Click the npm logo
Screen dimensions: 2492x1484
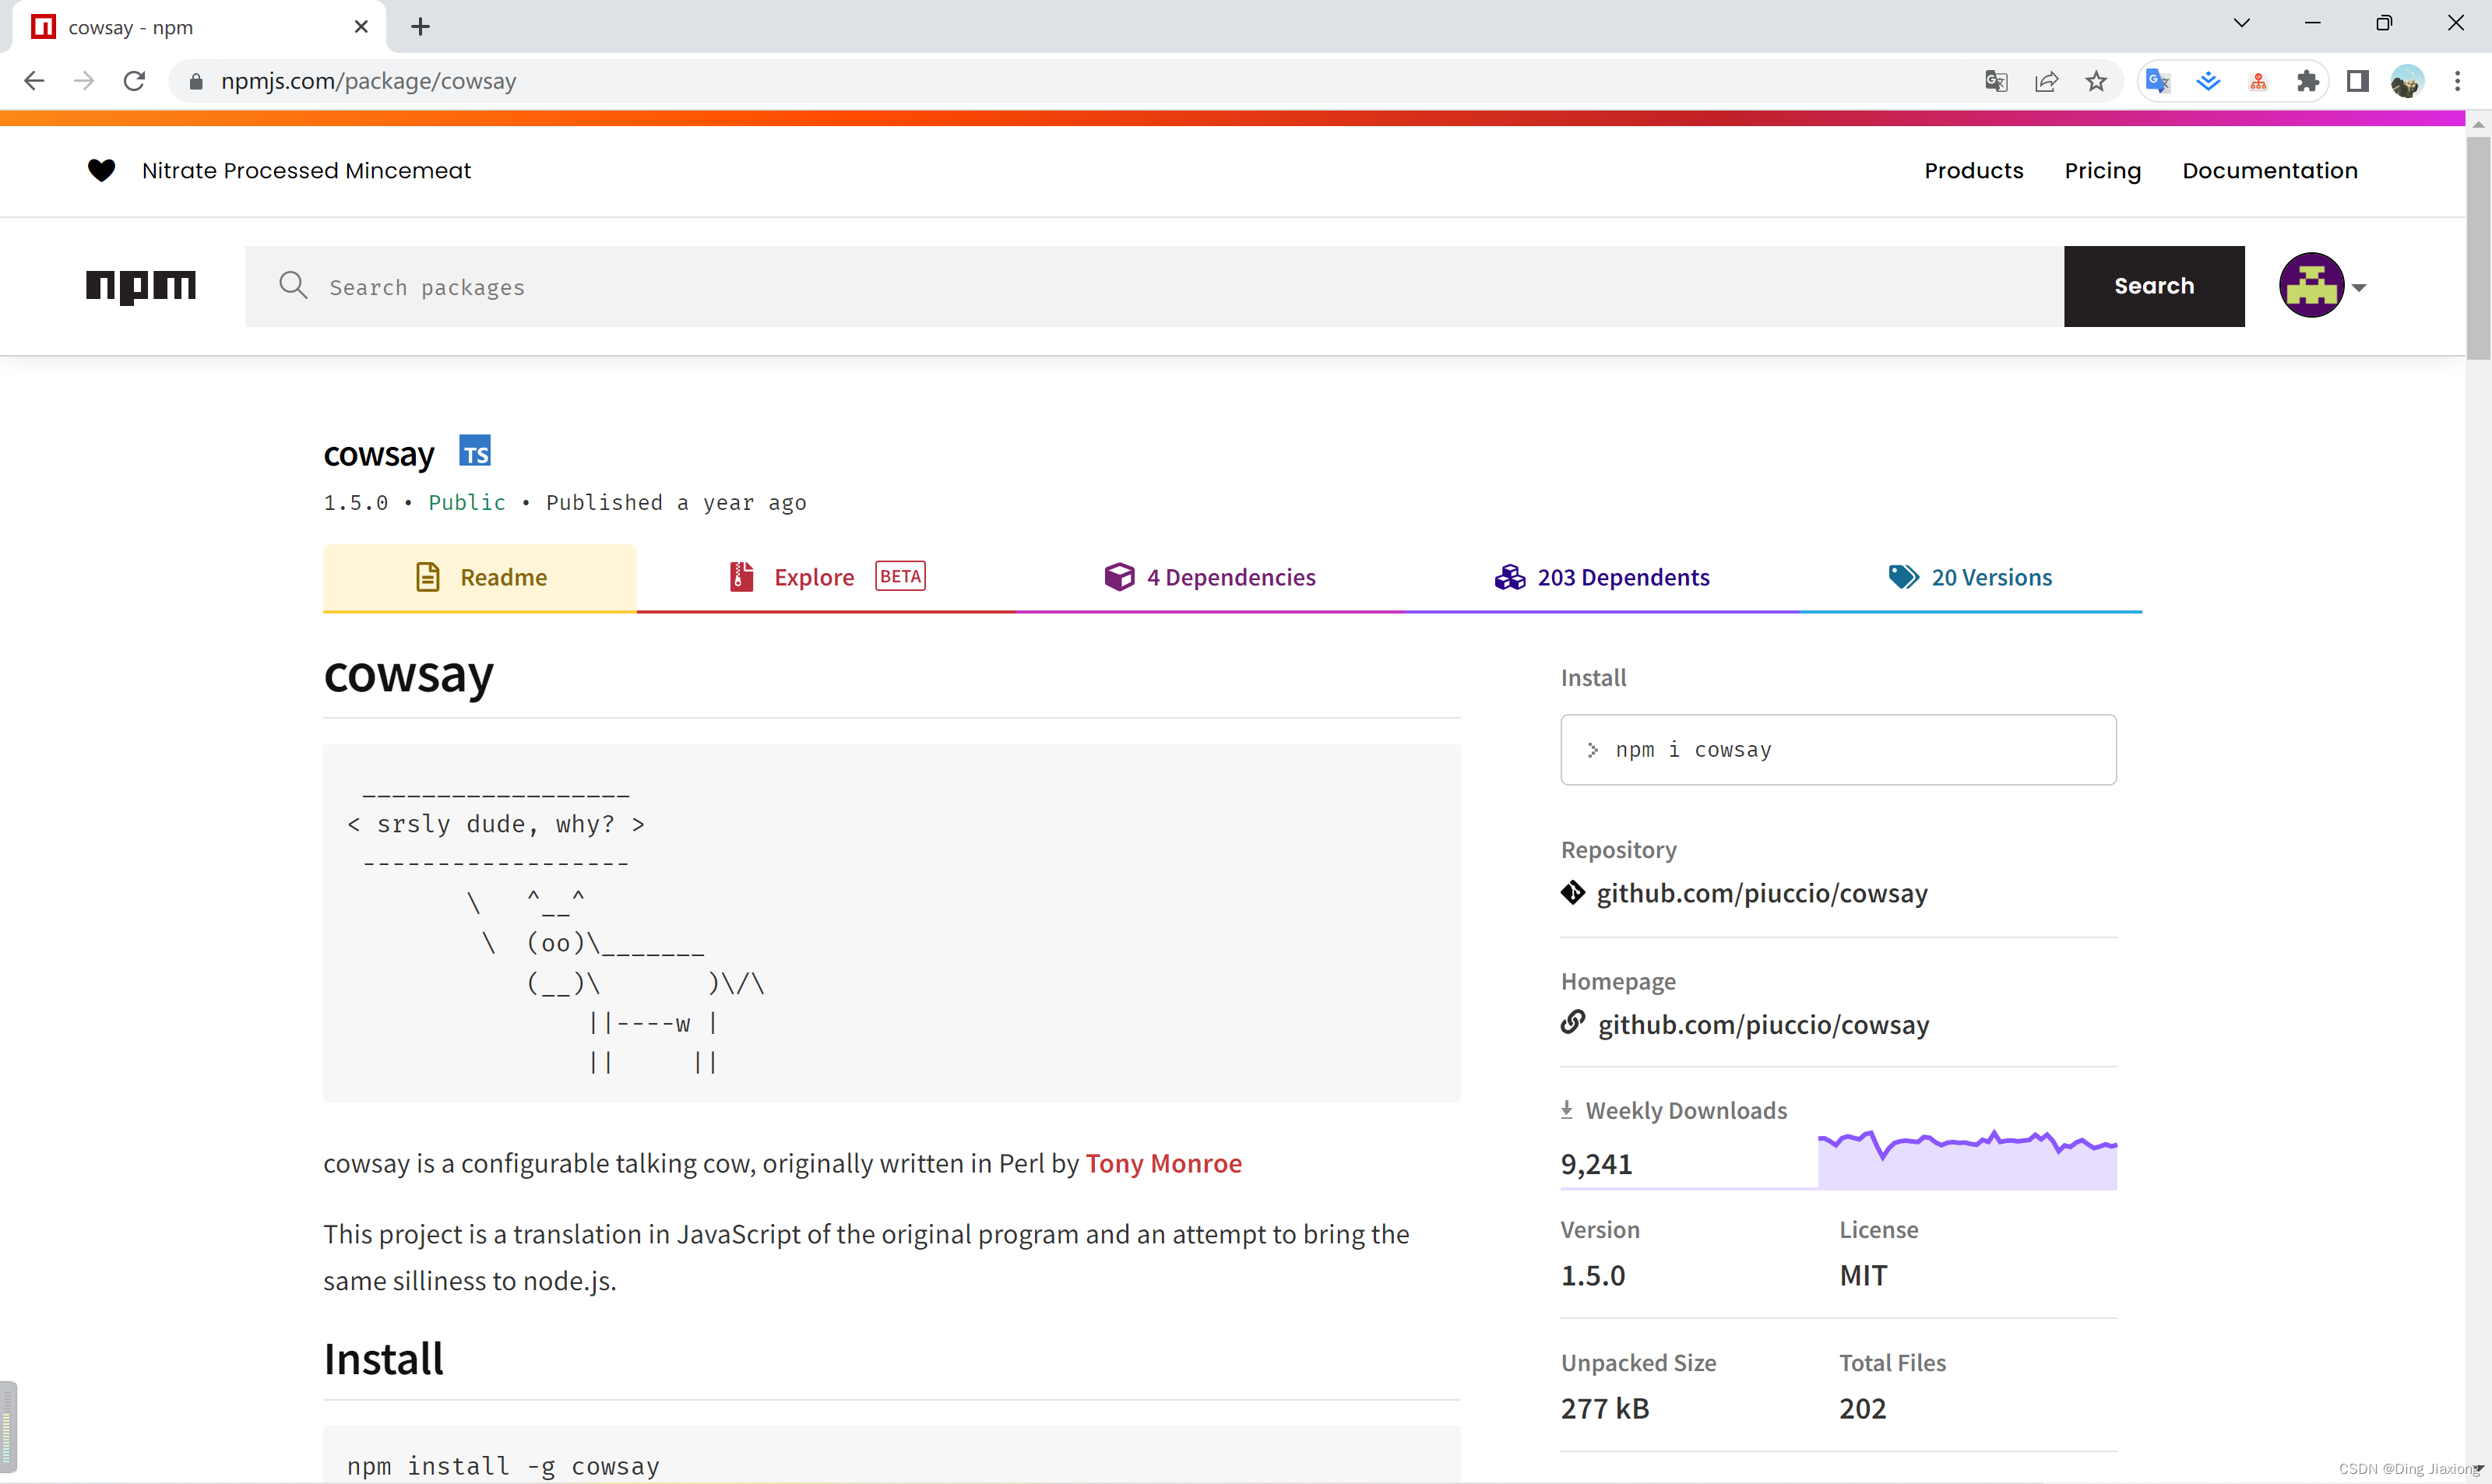141,286
